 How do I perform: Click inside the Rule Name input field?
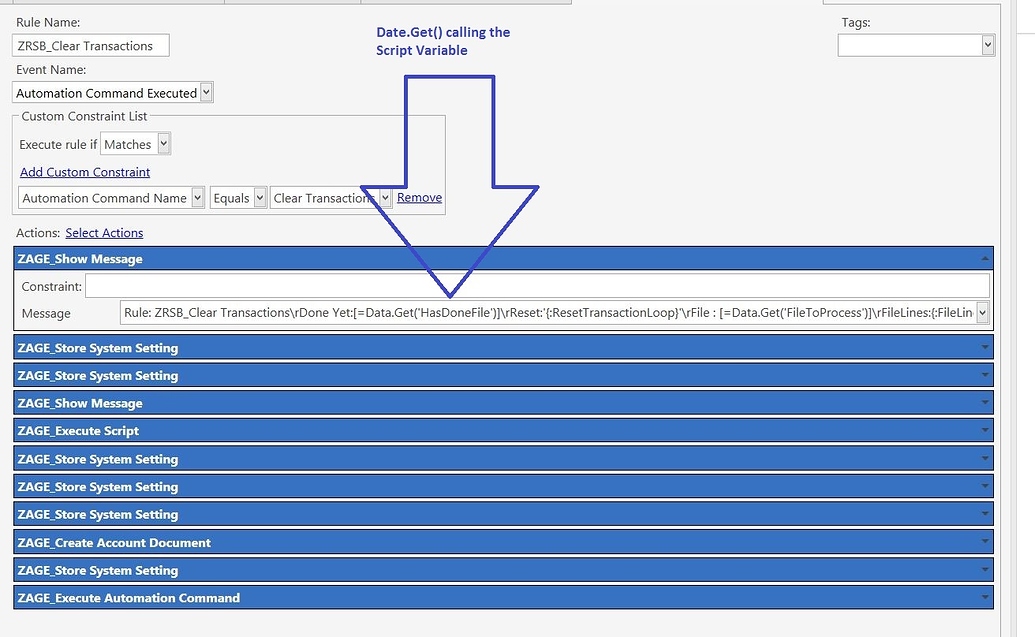[90, 44]
